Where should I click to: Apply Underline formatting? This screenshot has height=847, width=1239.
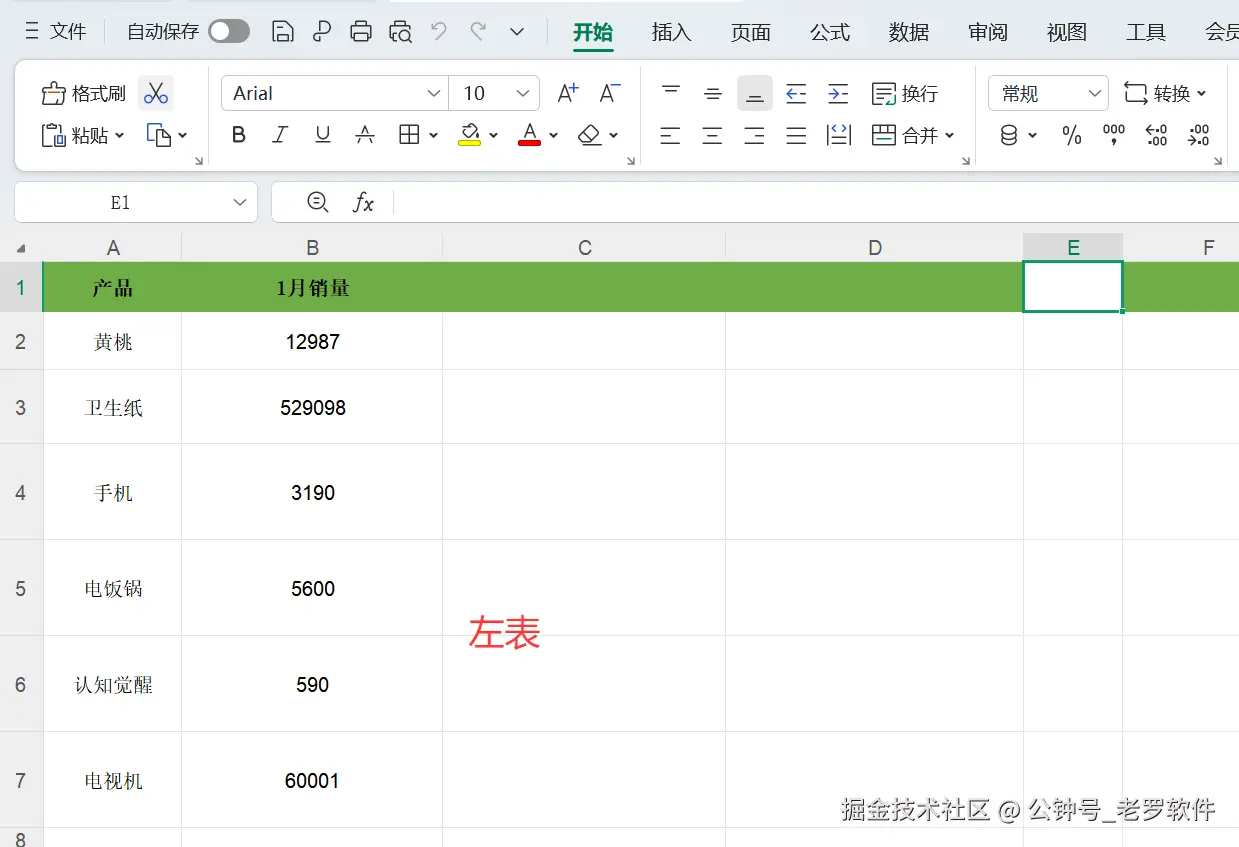tap(322, 135)
